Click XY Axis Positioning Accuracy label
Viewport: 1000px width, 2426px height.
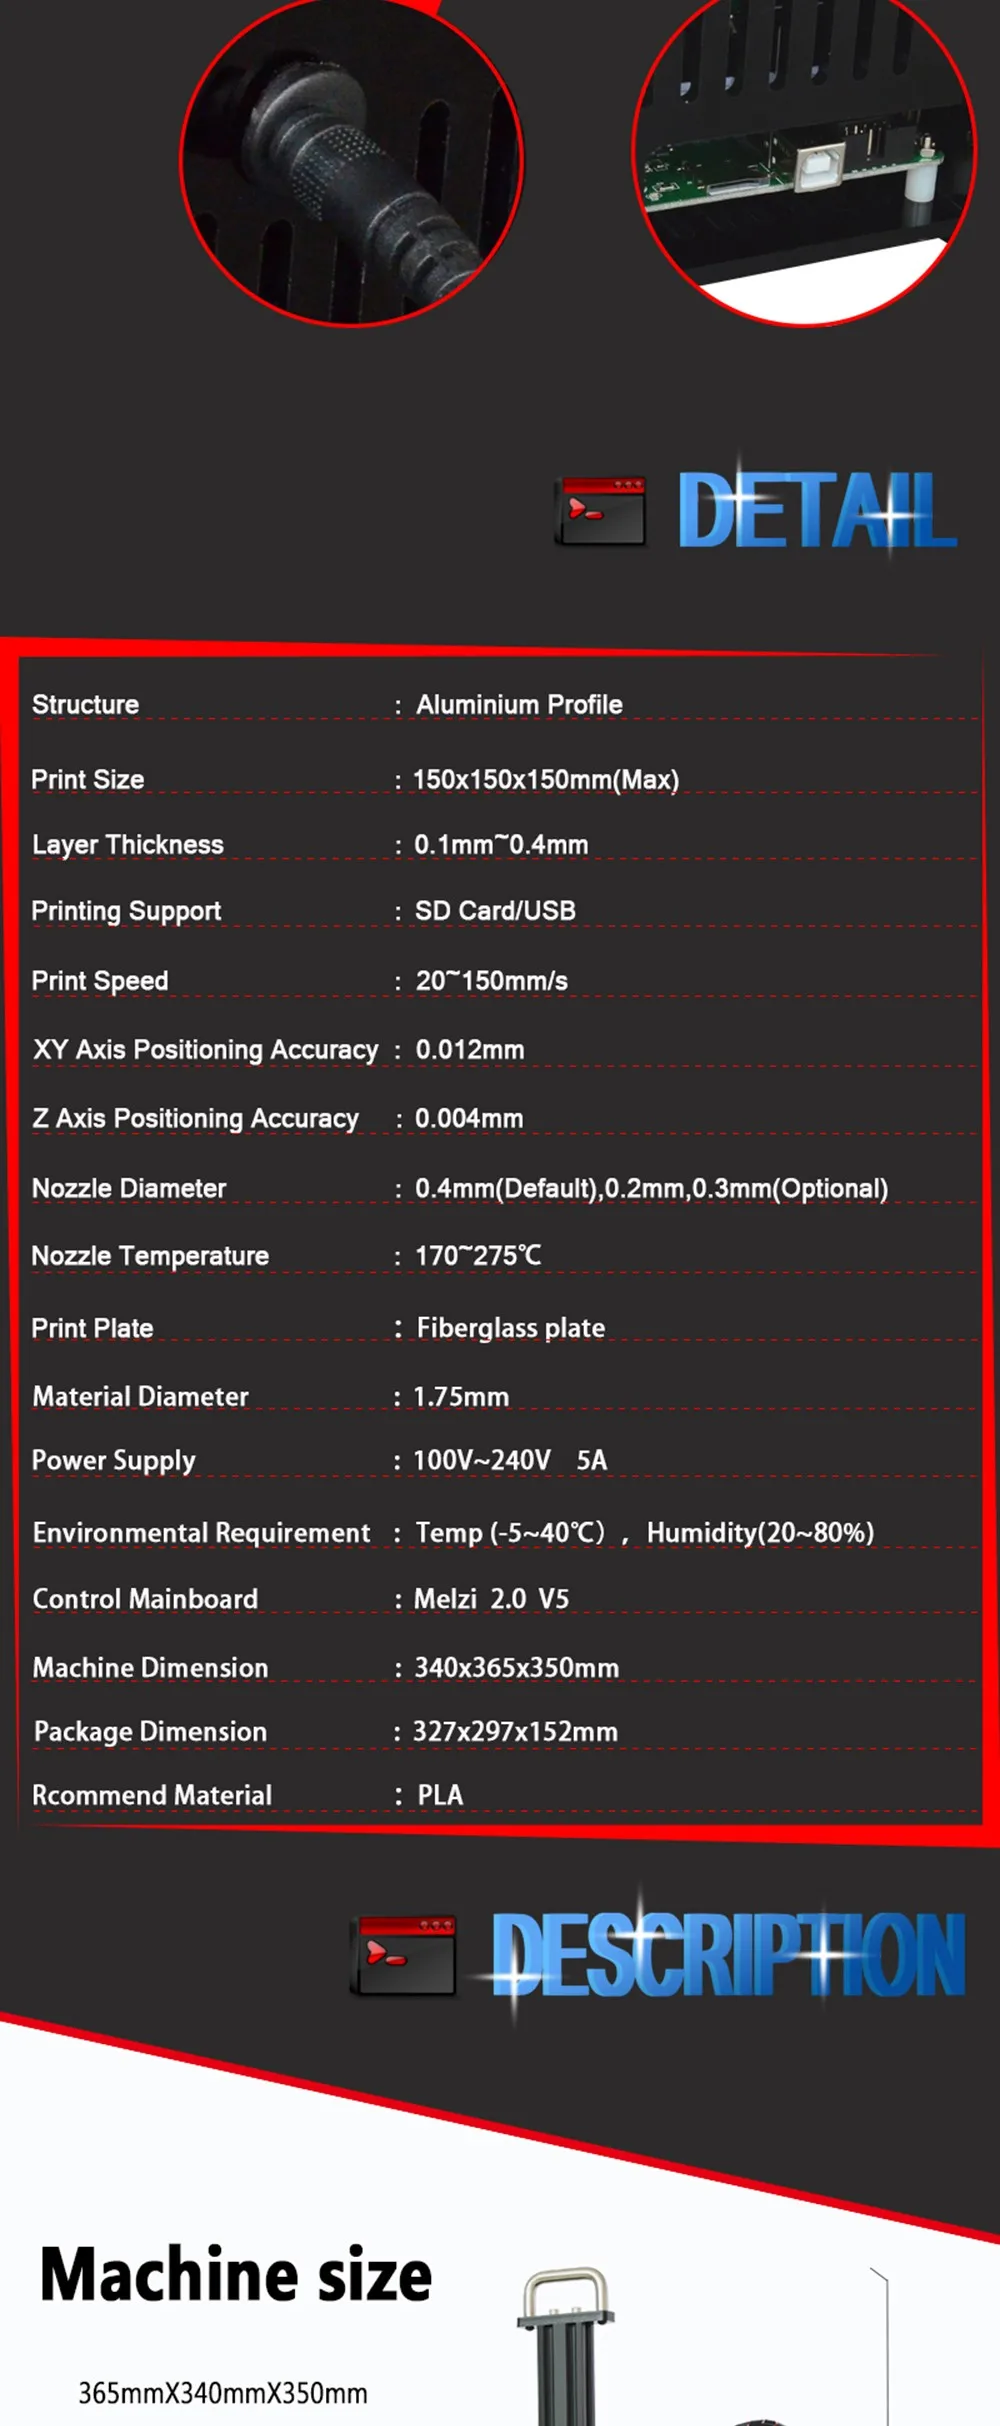pos(206,1049)
